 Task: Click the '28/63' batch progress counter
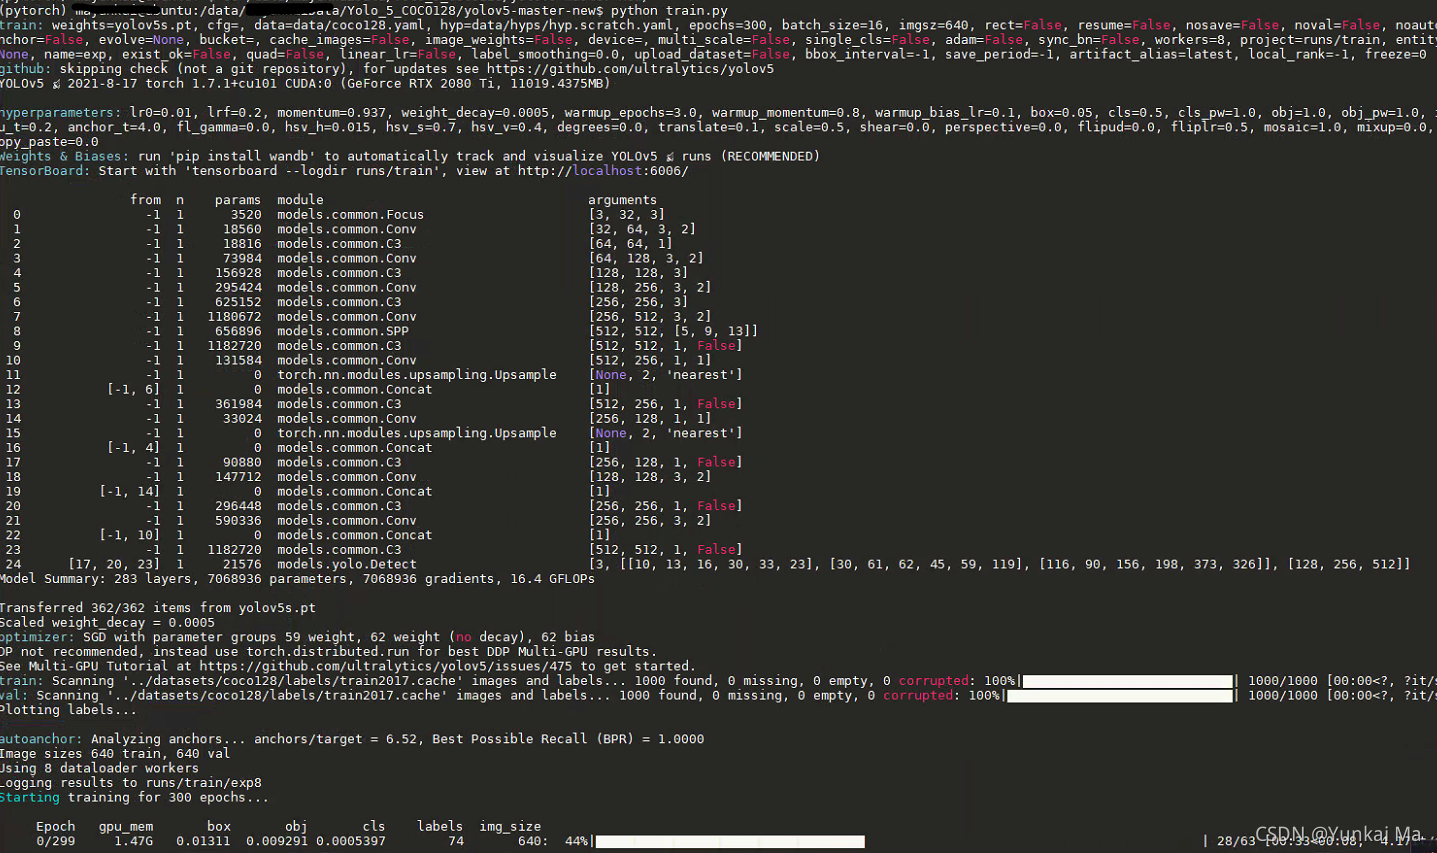[x=1236, y=841]
